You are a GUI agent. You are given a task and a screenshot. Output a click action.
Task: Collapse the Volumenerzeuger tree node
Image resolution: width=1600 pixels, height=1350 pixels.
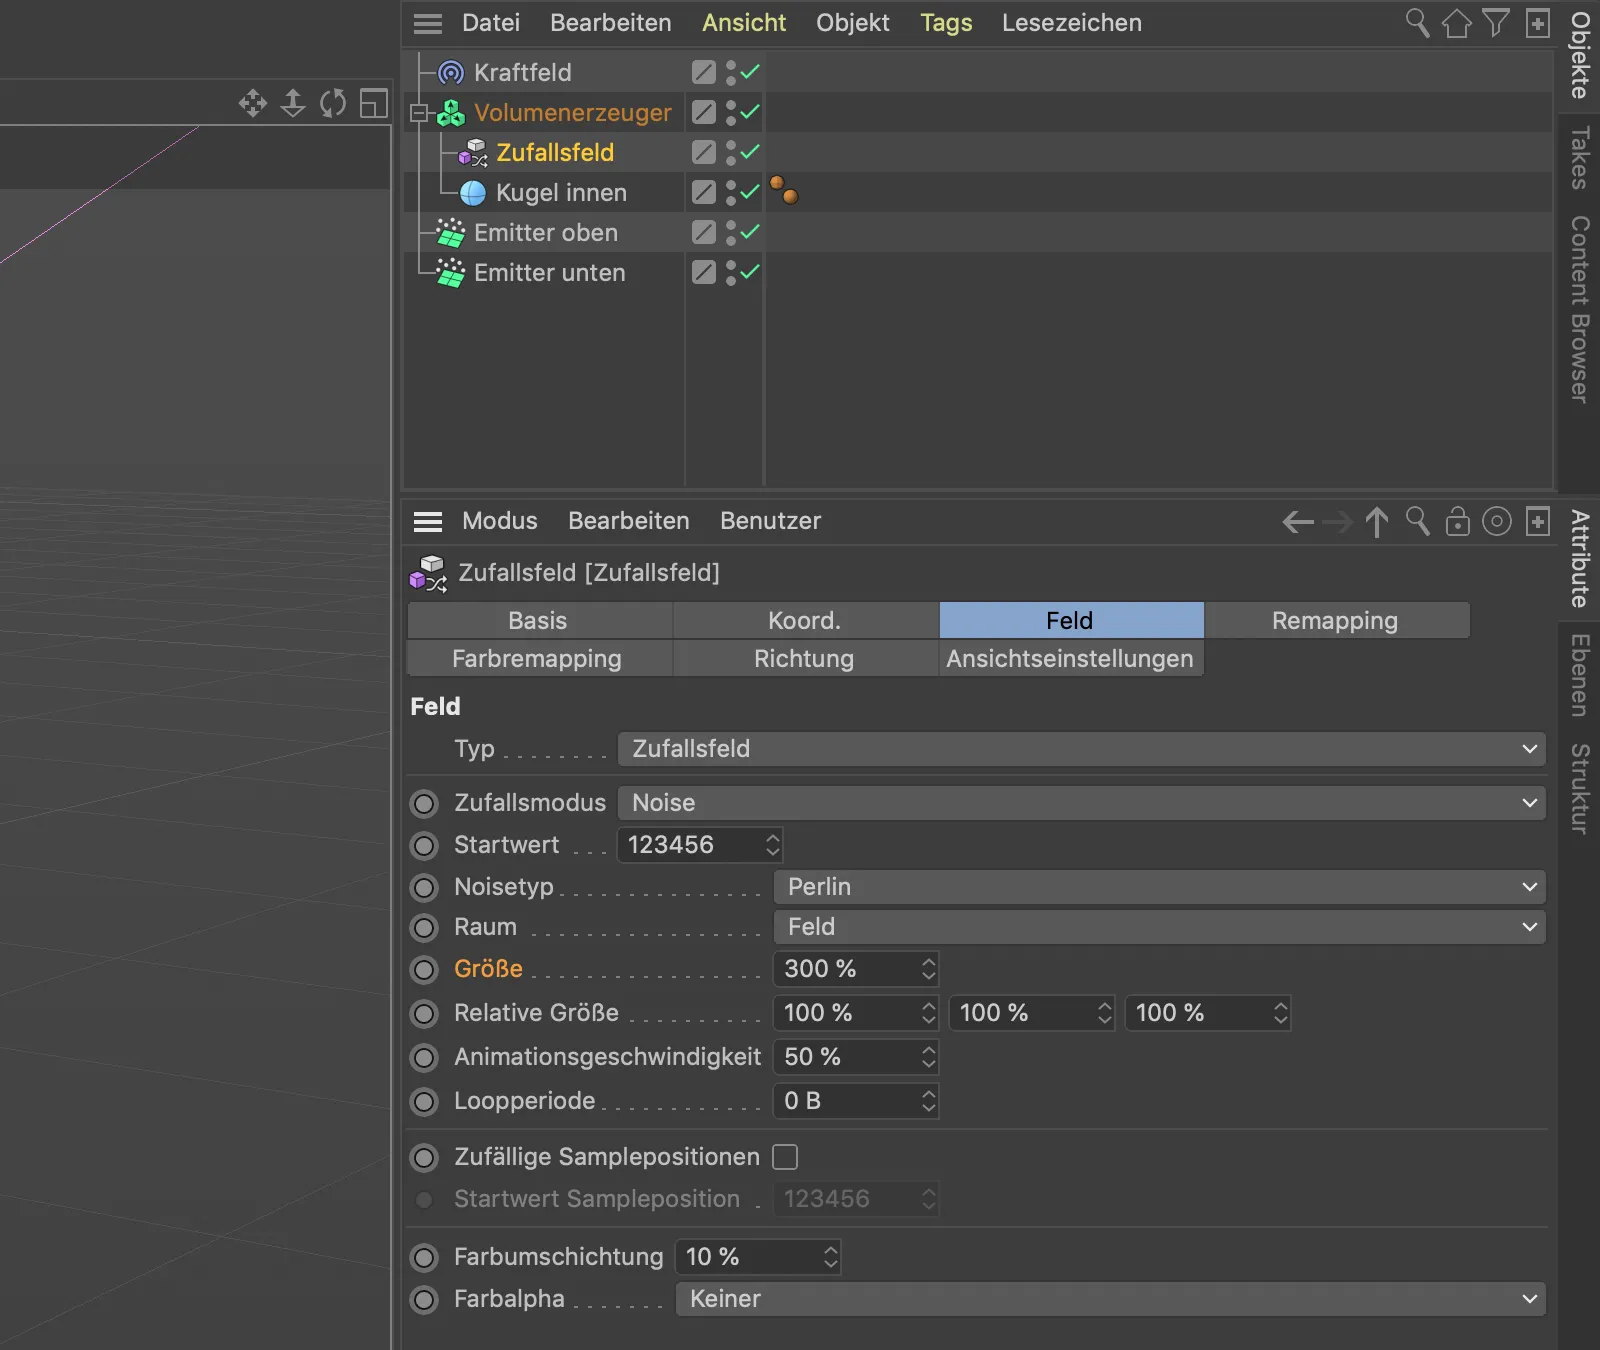coord(419,114)
